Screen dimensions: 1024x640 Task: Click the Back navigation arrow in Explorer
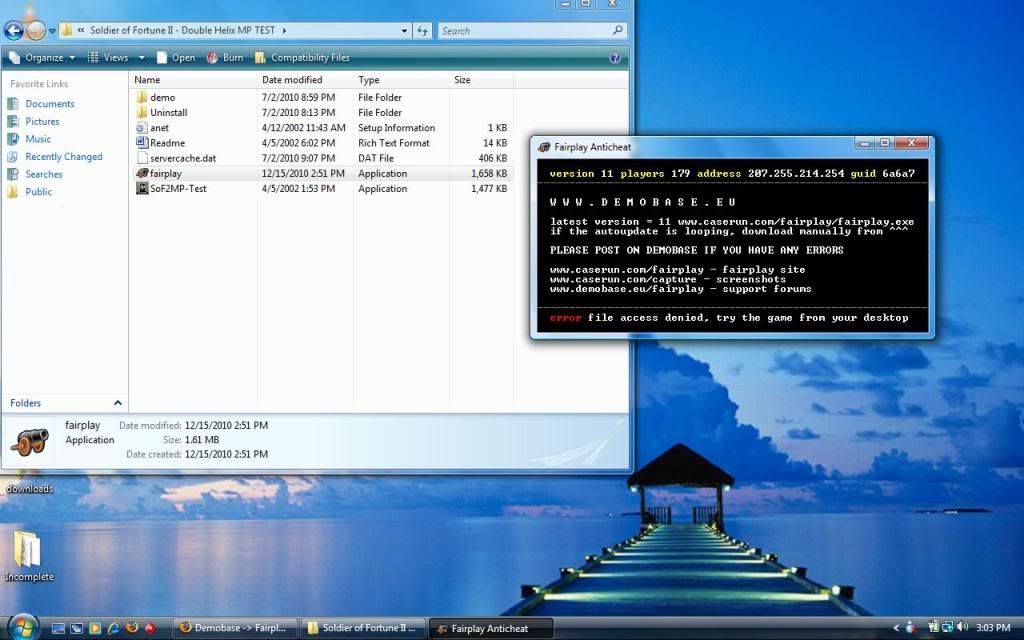click(14, 31)
